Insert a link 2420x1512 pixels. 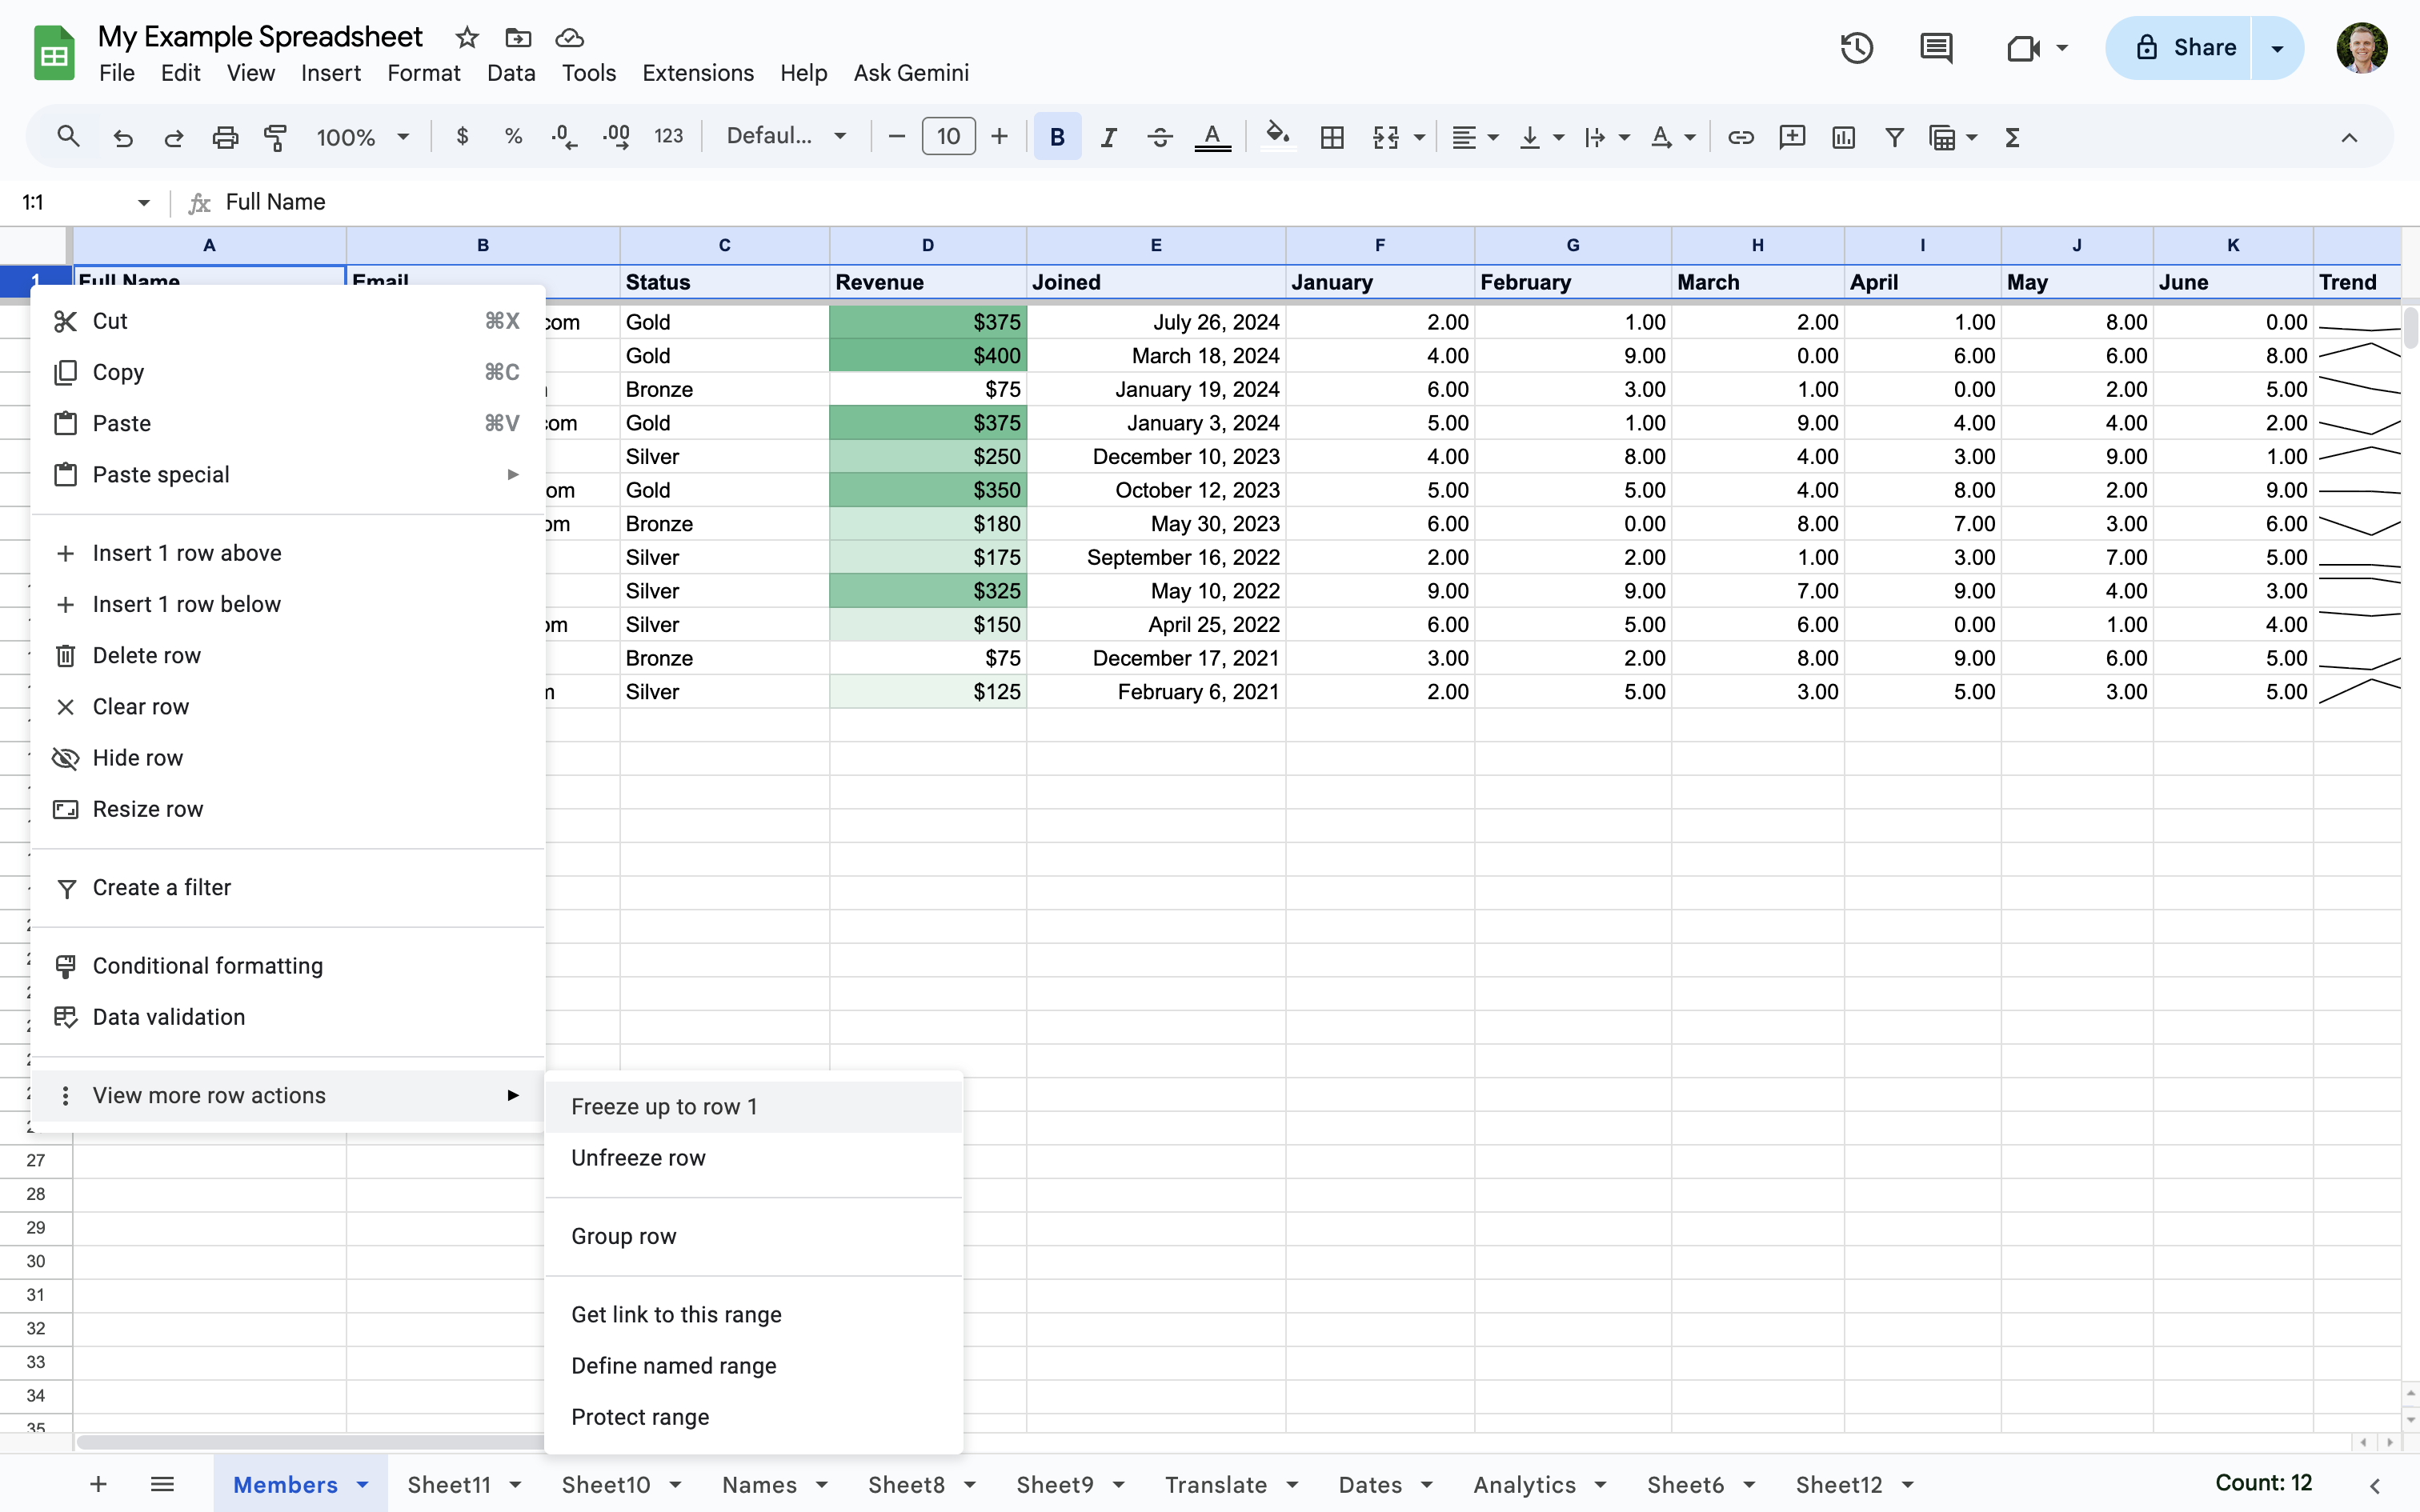(1740, 137)
